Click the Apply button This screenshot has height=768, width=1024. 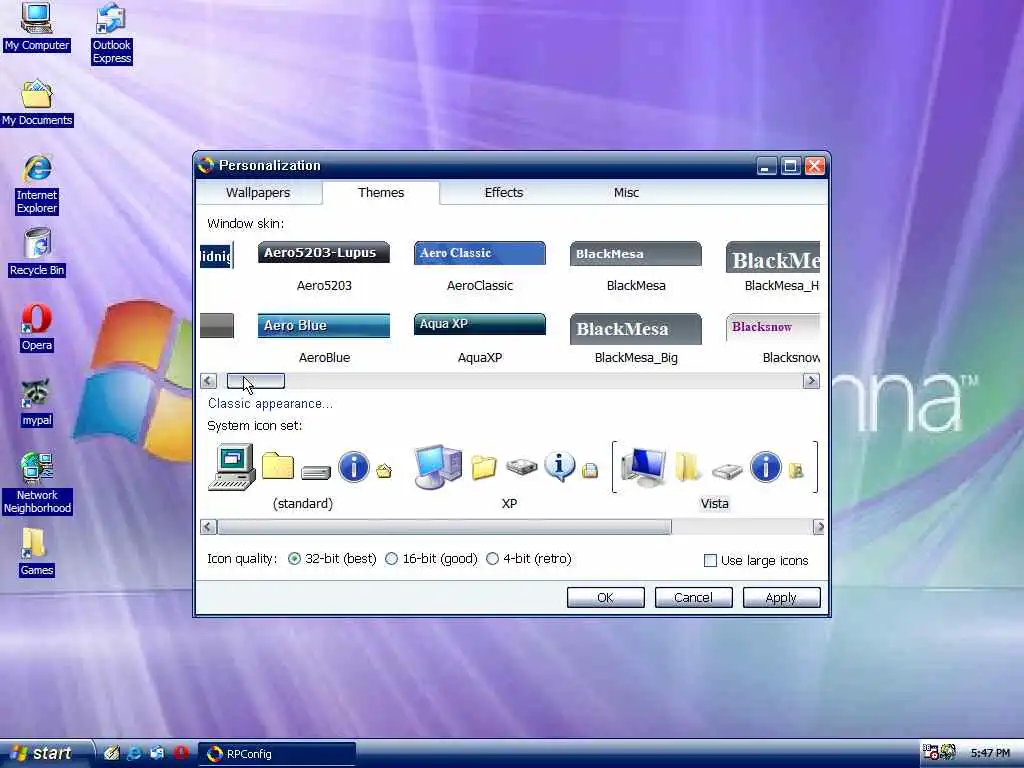point(781,598)
